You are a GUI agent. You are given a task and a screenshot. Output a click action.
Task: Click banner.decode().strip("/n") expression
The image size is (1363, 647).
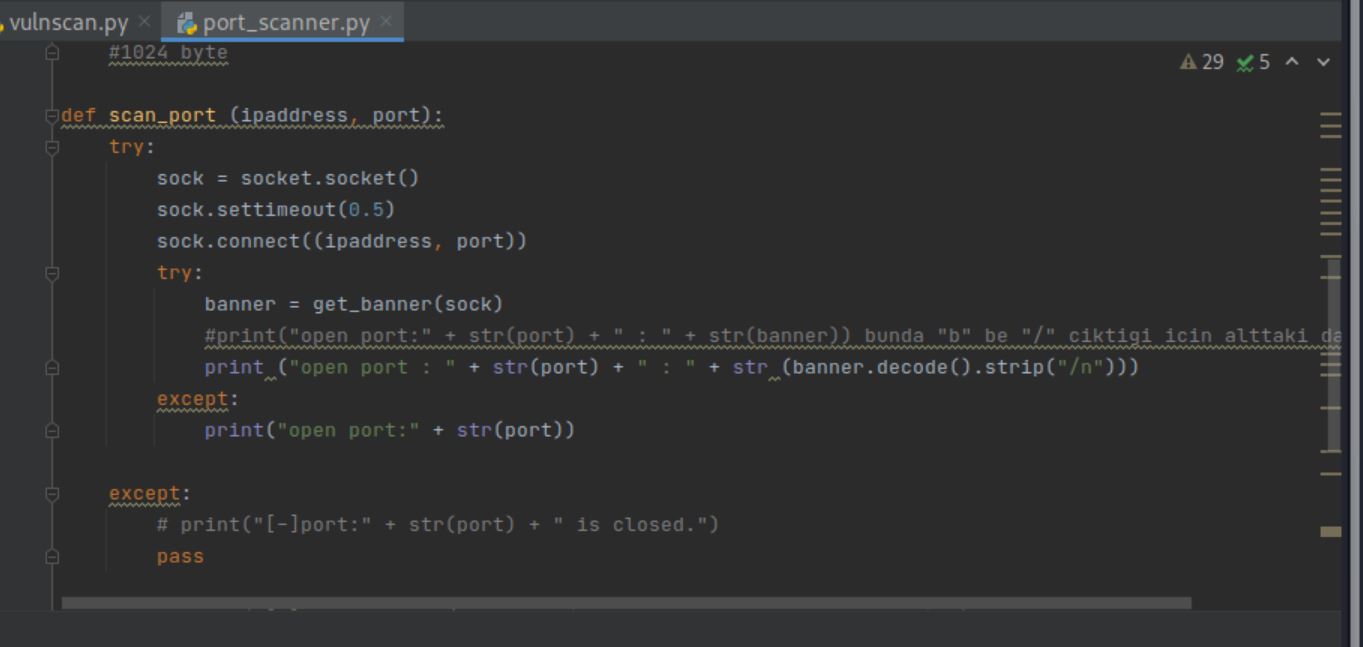tap(960, 368)
